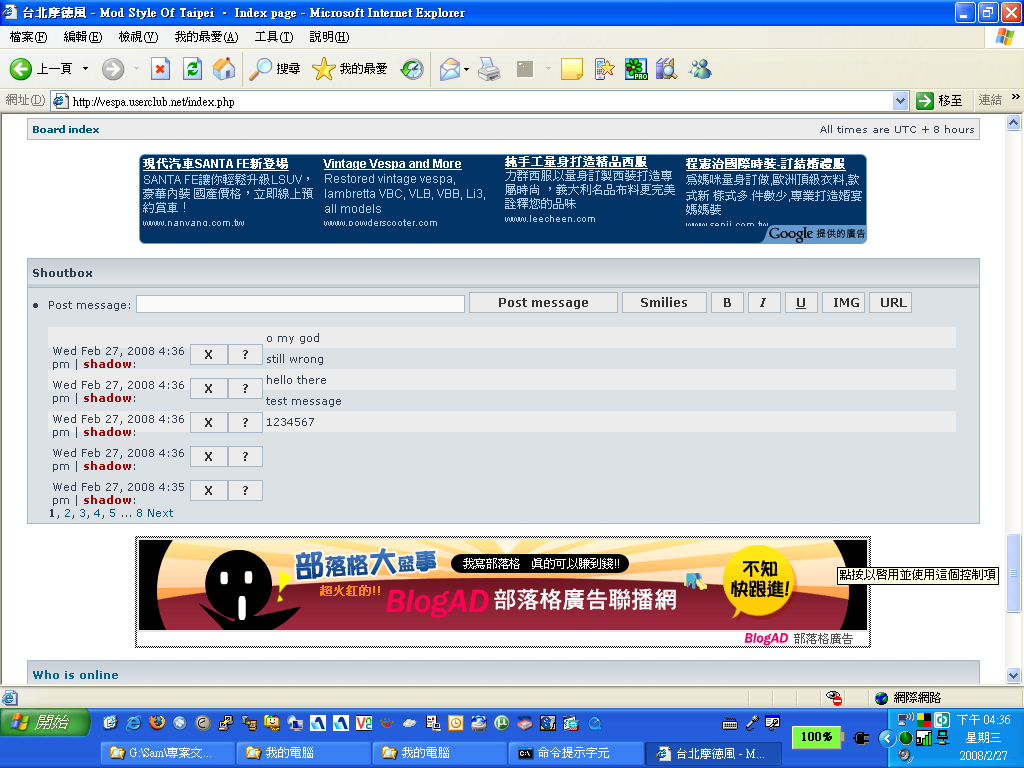Image resolution: width=1024 pixels, height=768 pixels.
Task: Open the Messenger people toolbar icon
Action: pyautogui.click(x=700, y=69)
